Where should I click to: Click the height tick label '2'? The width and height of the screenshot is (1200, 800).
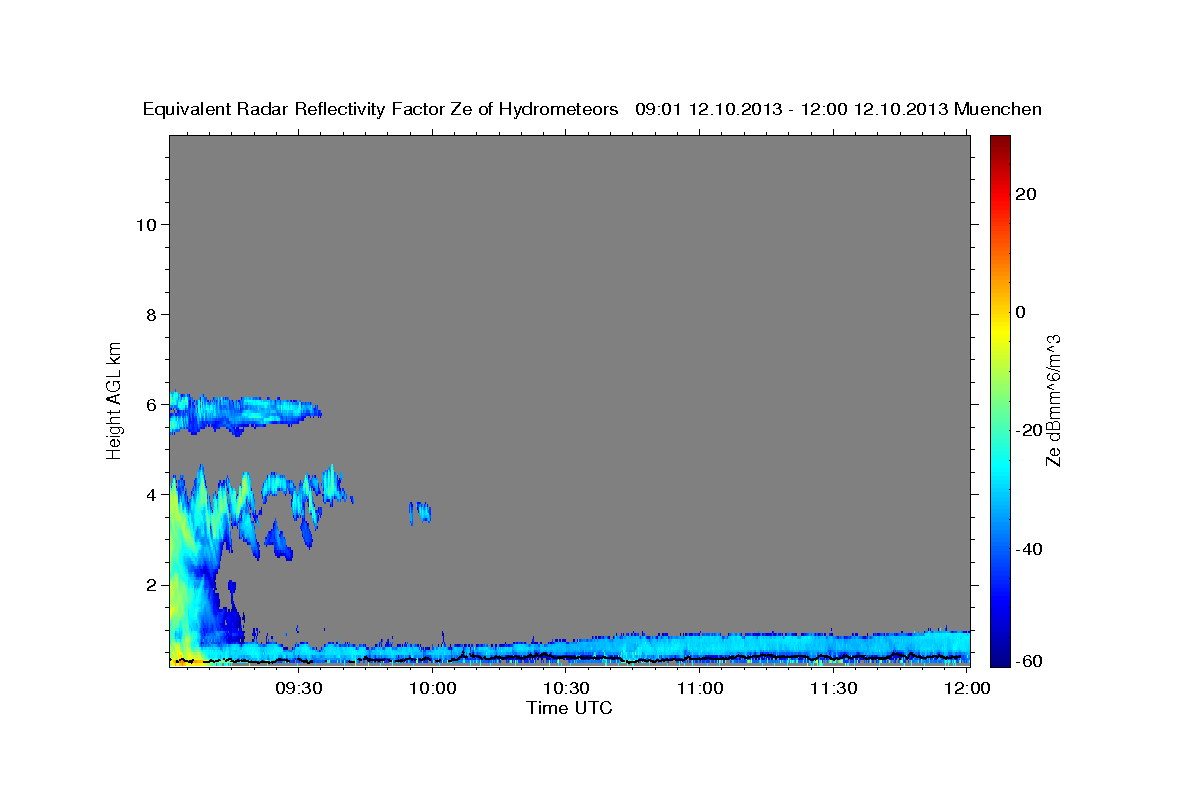click(152, 585)
